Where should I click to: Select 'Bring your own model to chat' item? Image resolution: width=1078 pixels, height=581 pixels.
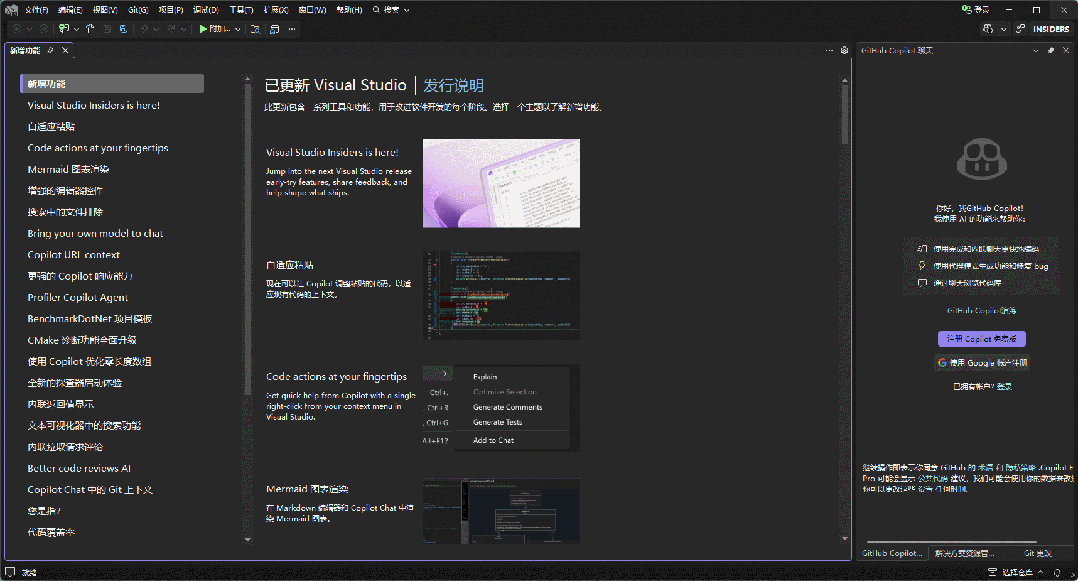95,233
